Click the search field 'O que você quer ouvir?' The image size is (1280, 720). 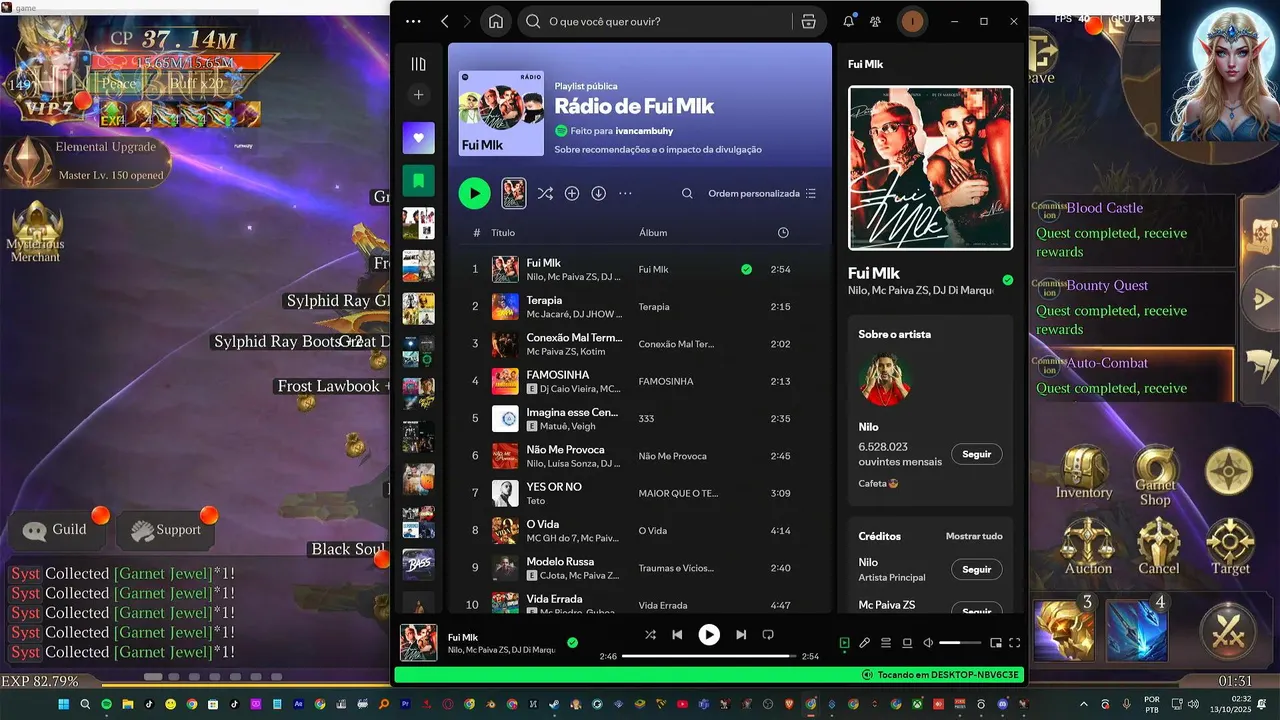coord(656,21)
